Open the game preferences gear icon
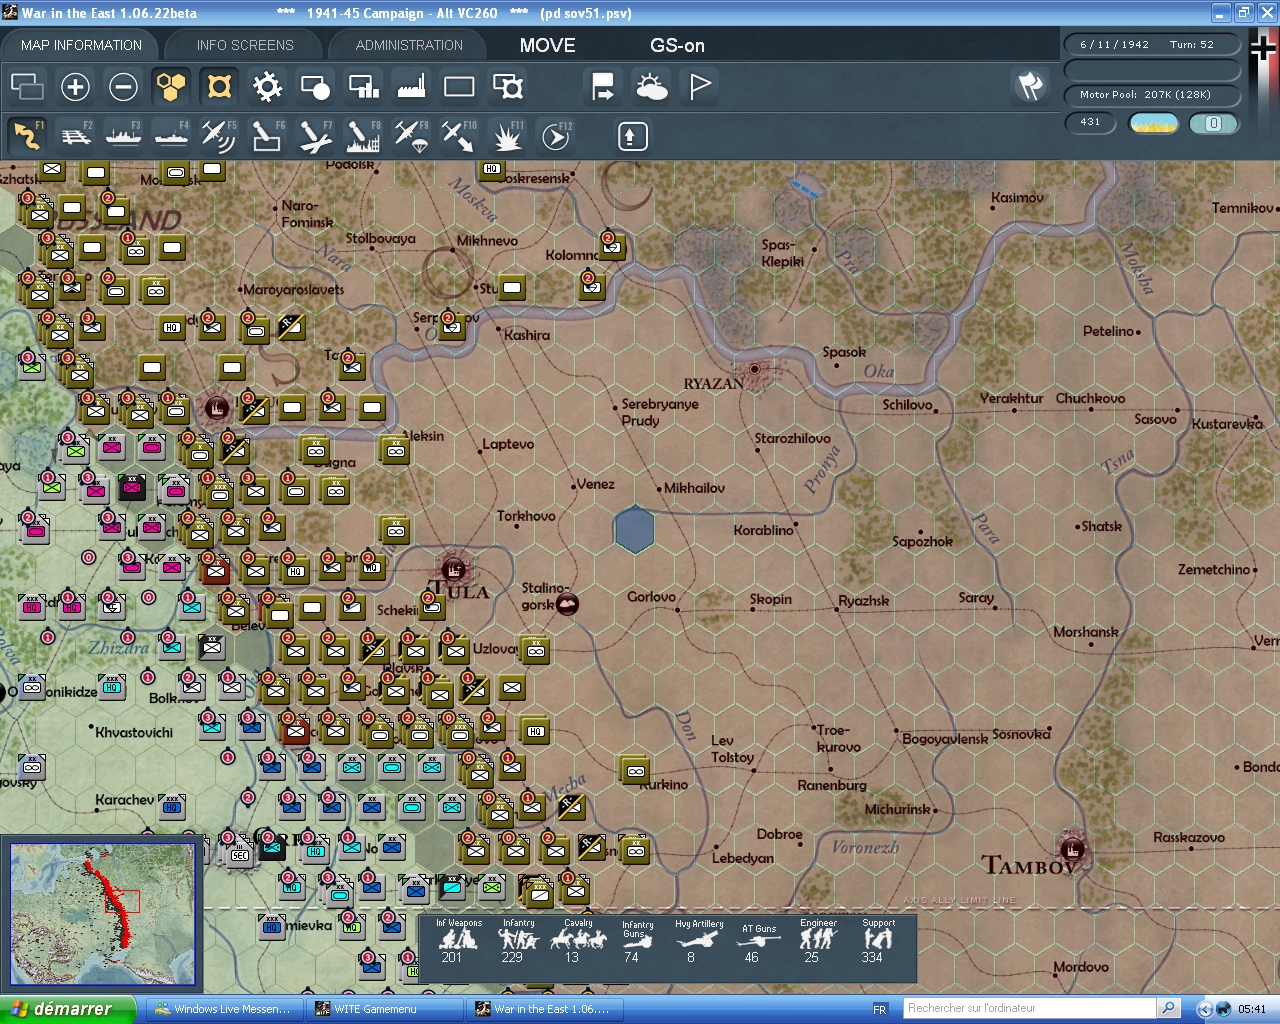The image size is (1280, 1024). pyautogui.click(x=267, y=87)
